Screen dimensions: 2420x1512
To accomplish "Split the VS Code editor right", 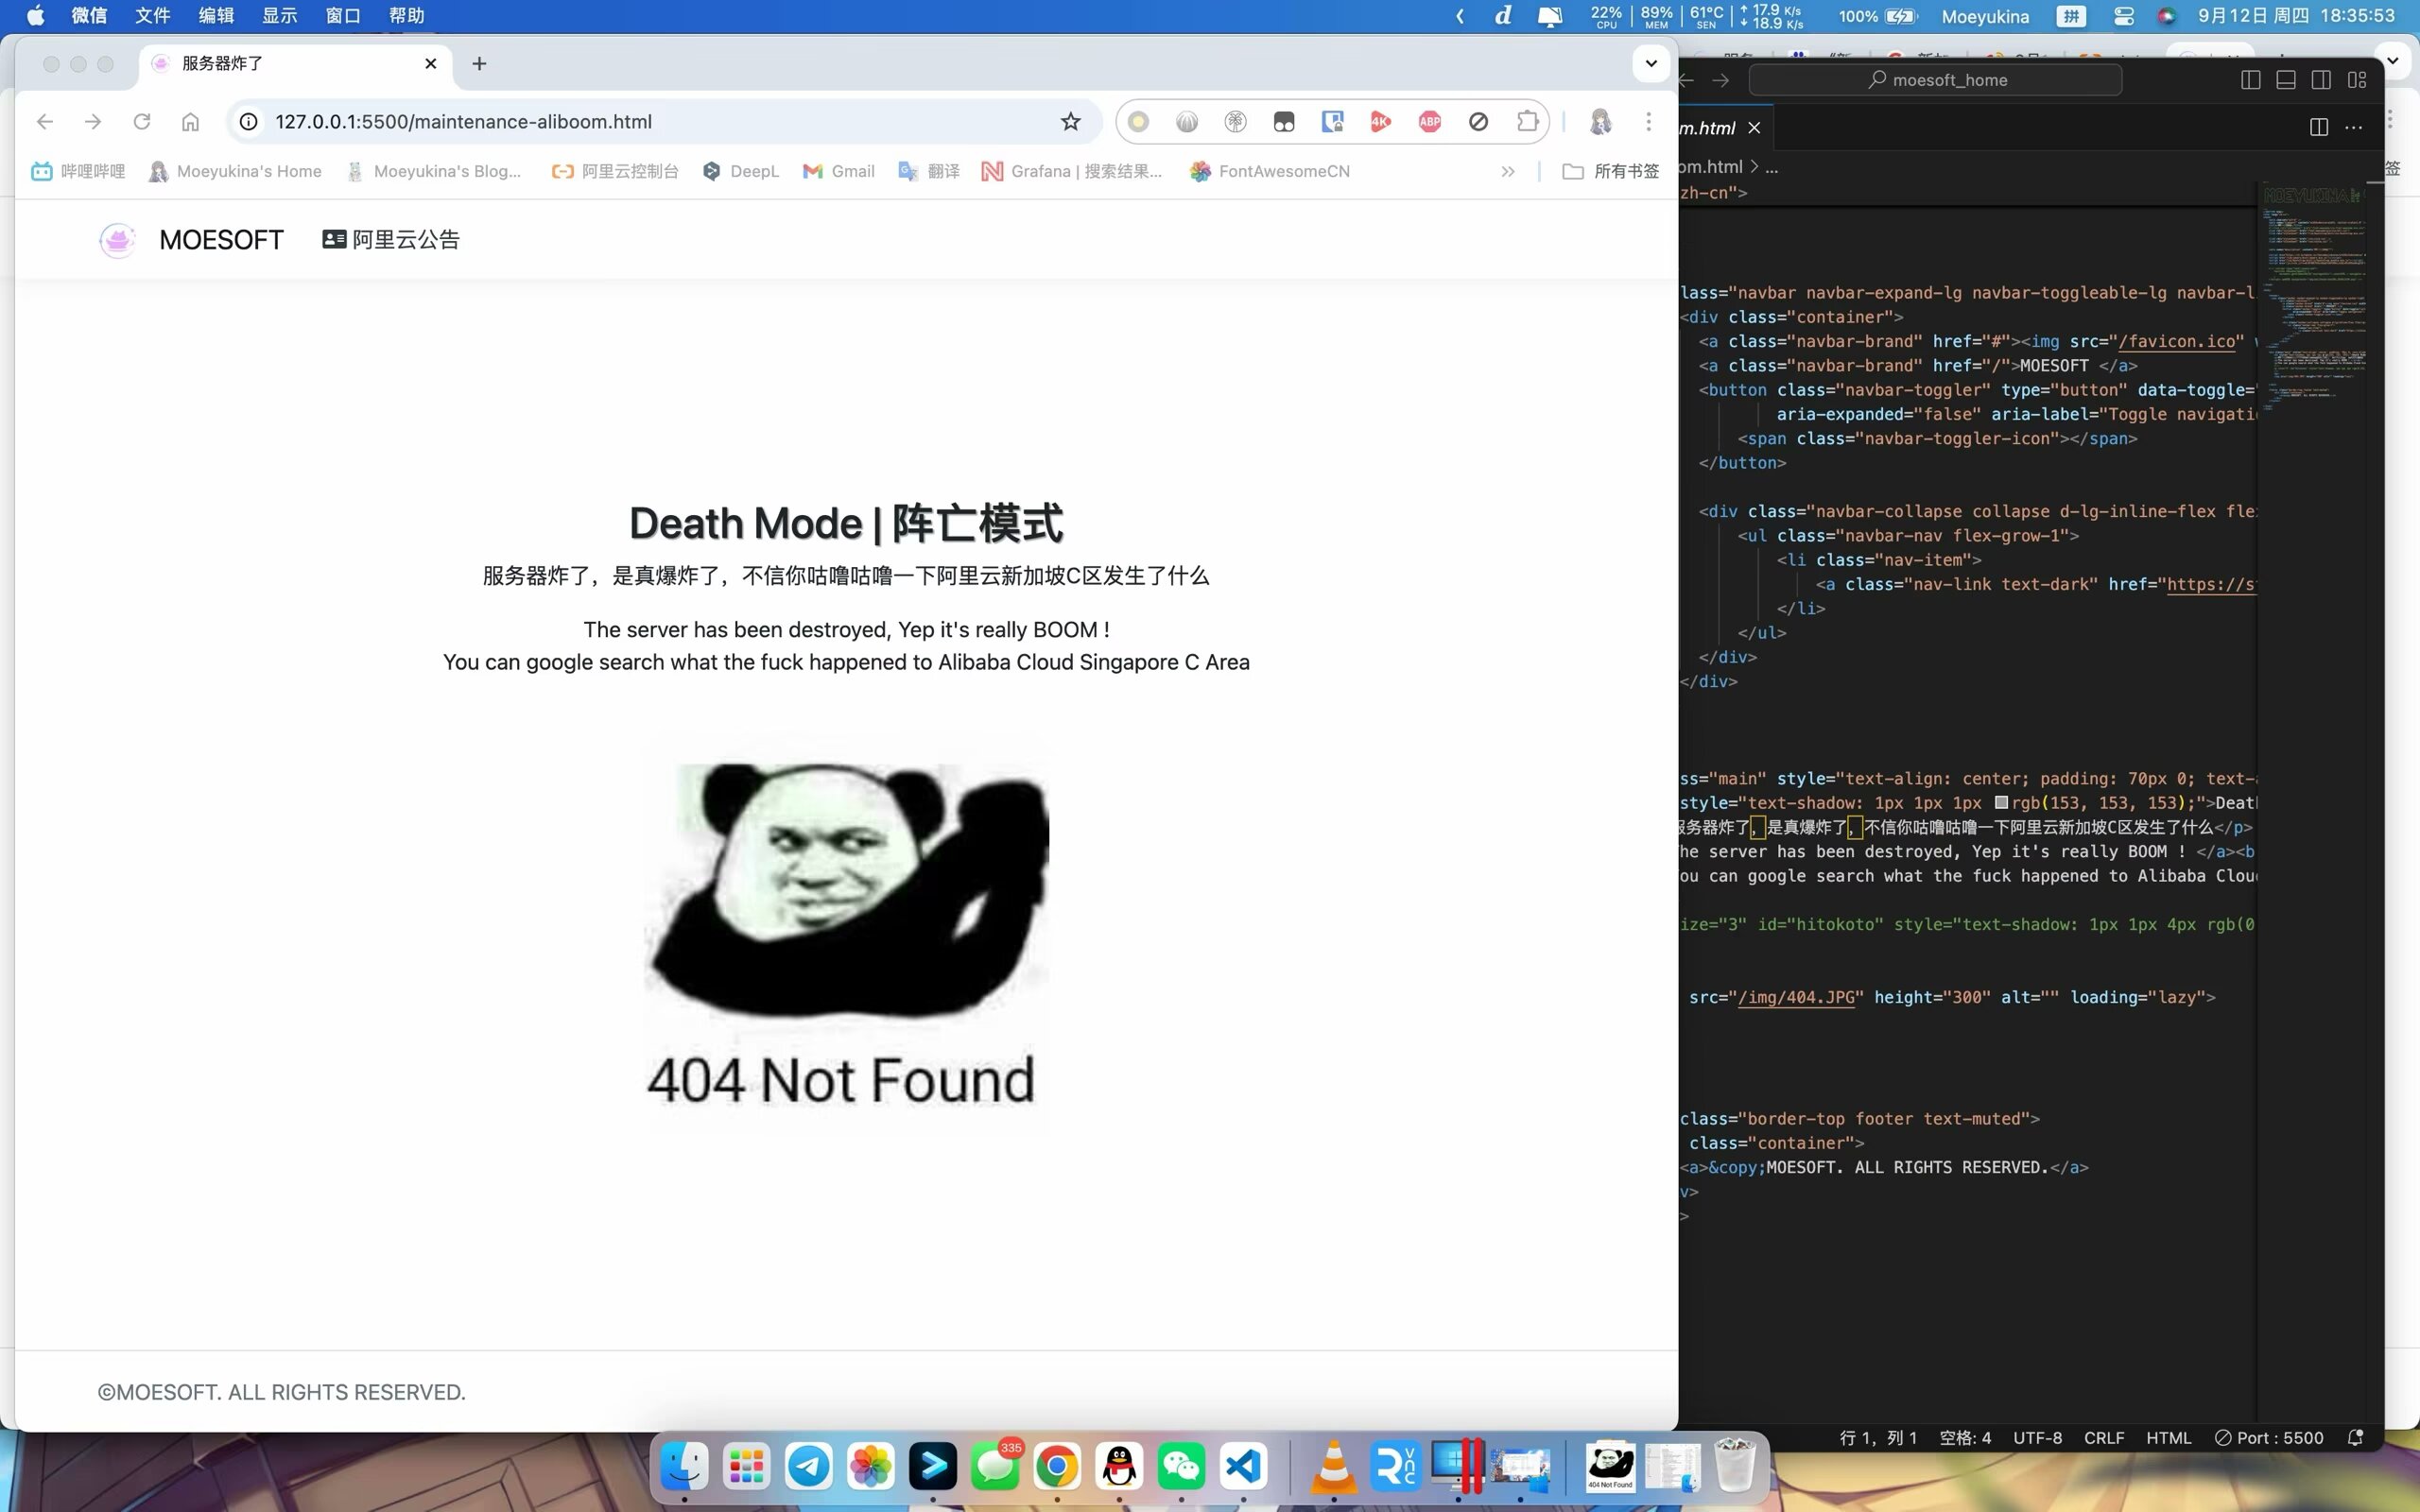I will pos(2318,127).
